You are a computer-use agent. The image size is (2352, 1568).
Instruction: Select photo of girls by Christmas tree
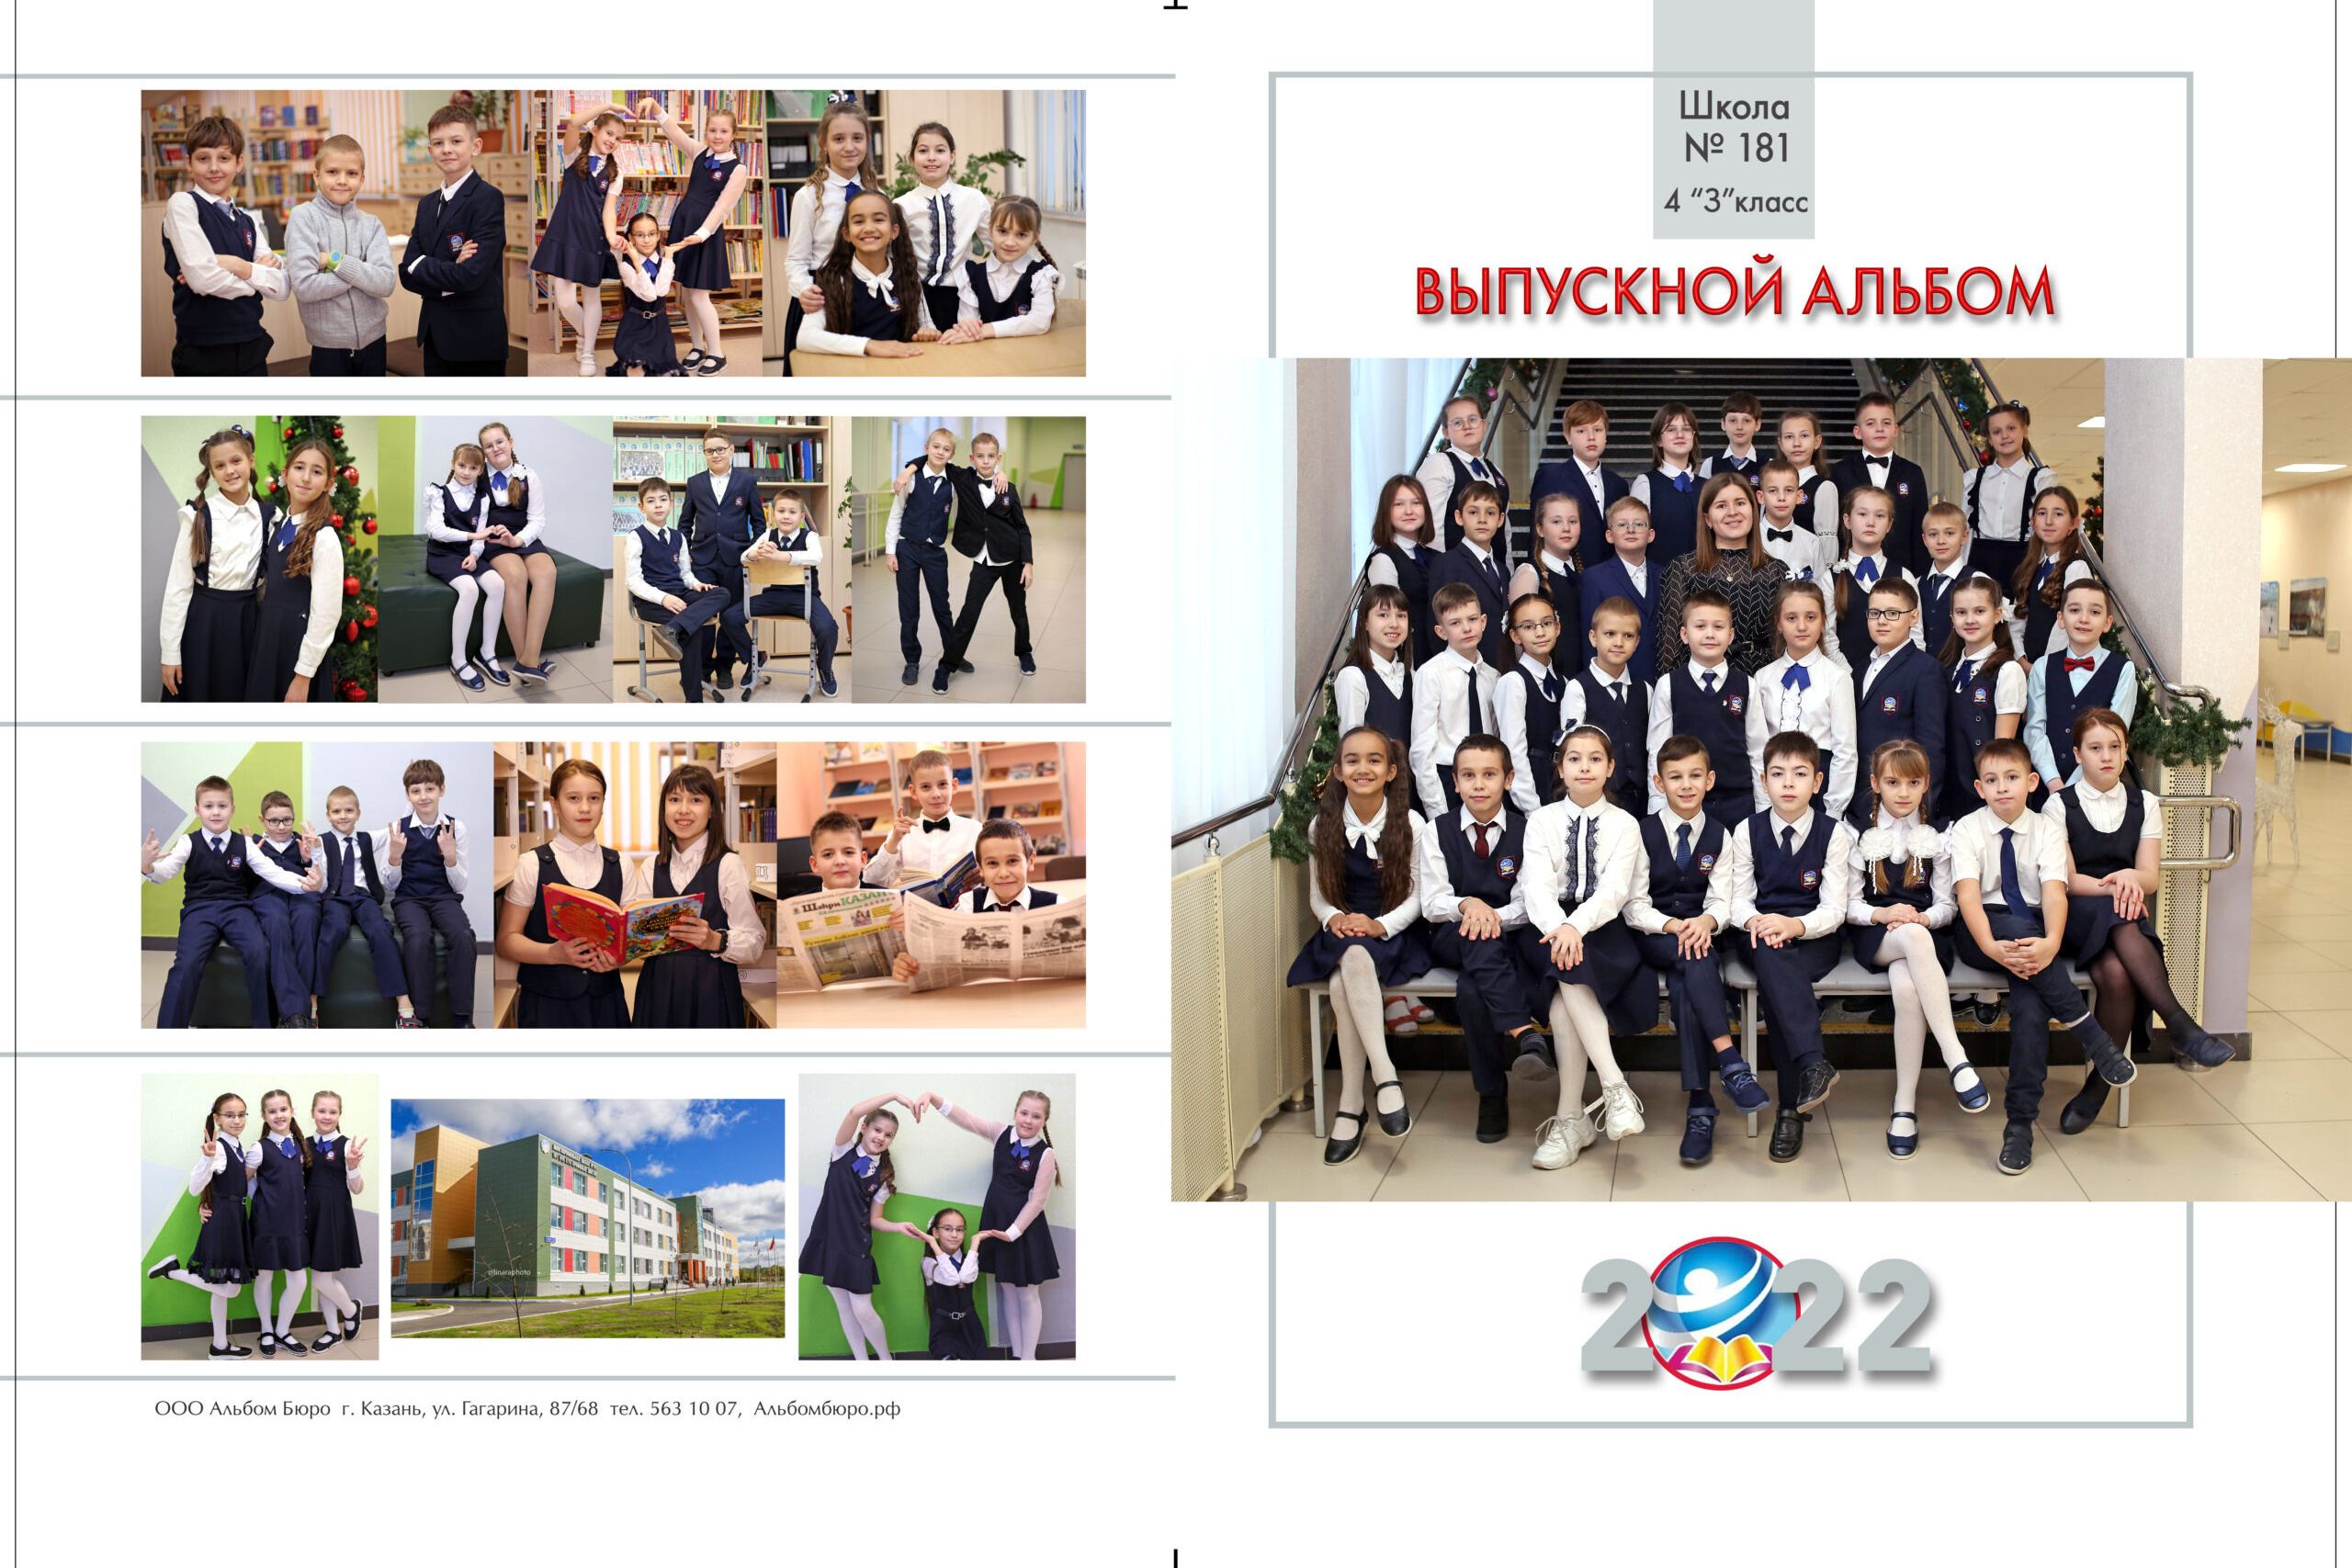259,558
